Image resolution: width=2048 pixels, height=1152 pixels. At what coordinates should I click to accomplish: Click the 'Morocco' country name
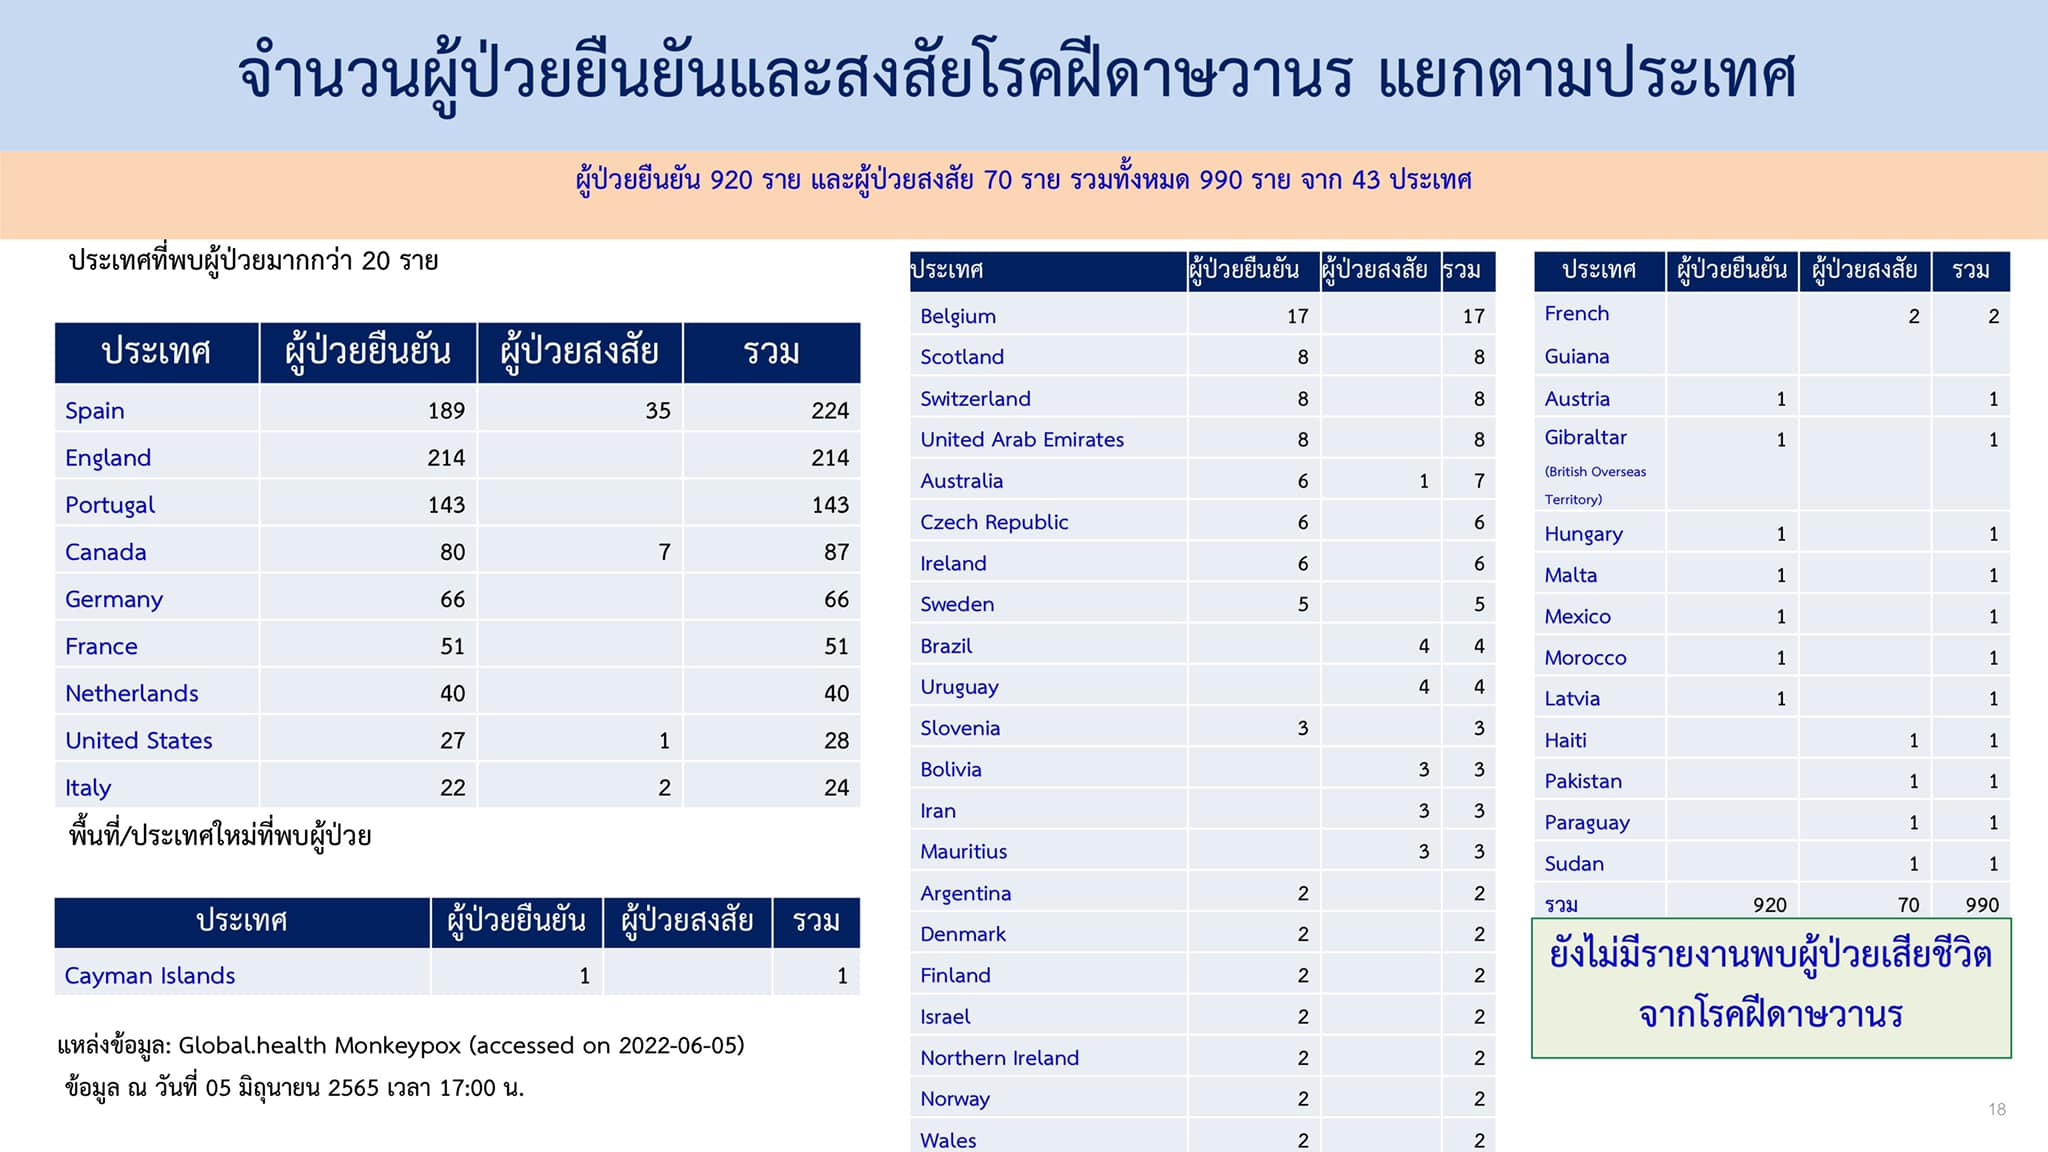click(x=1585, y=658)
